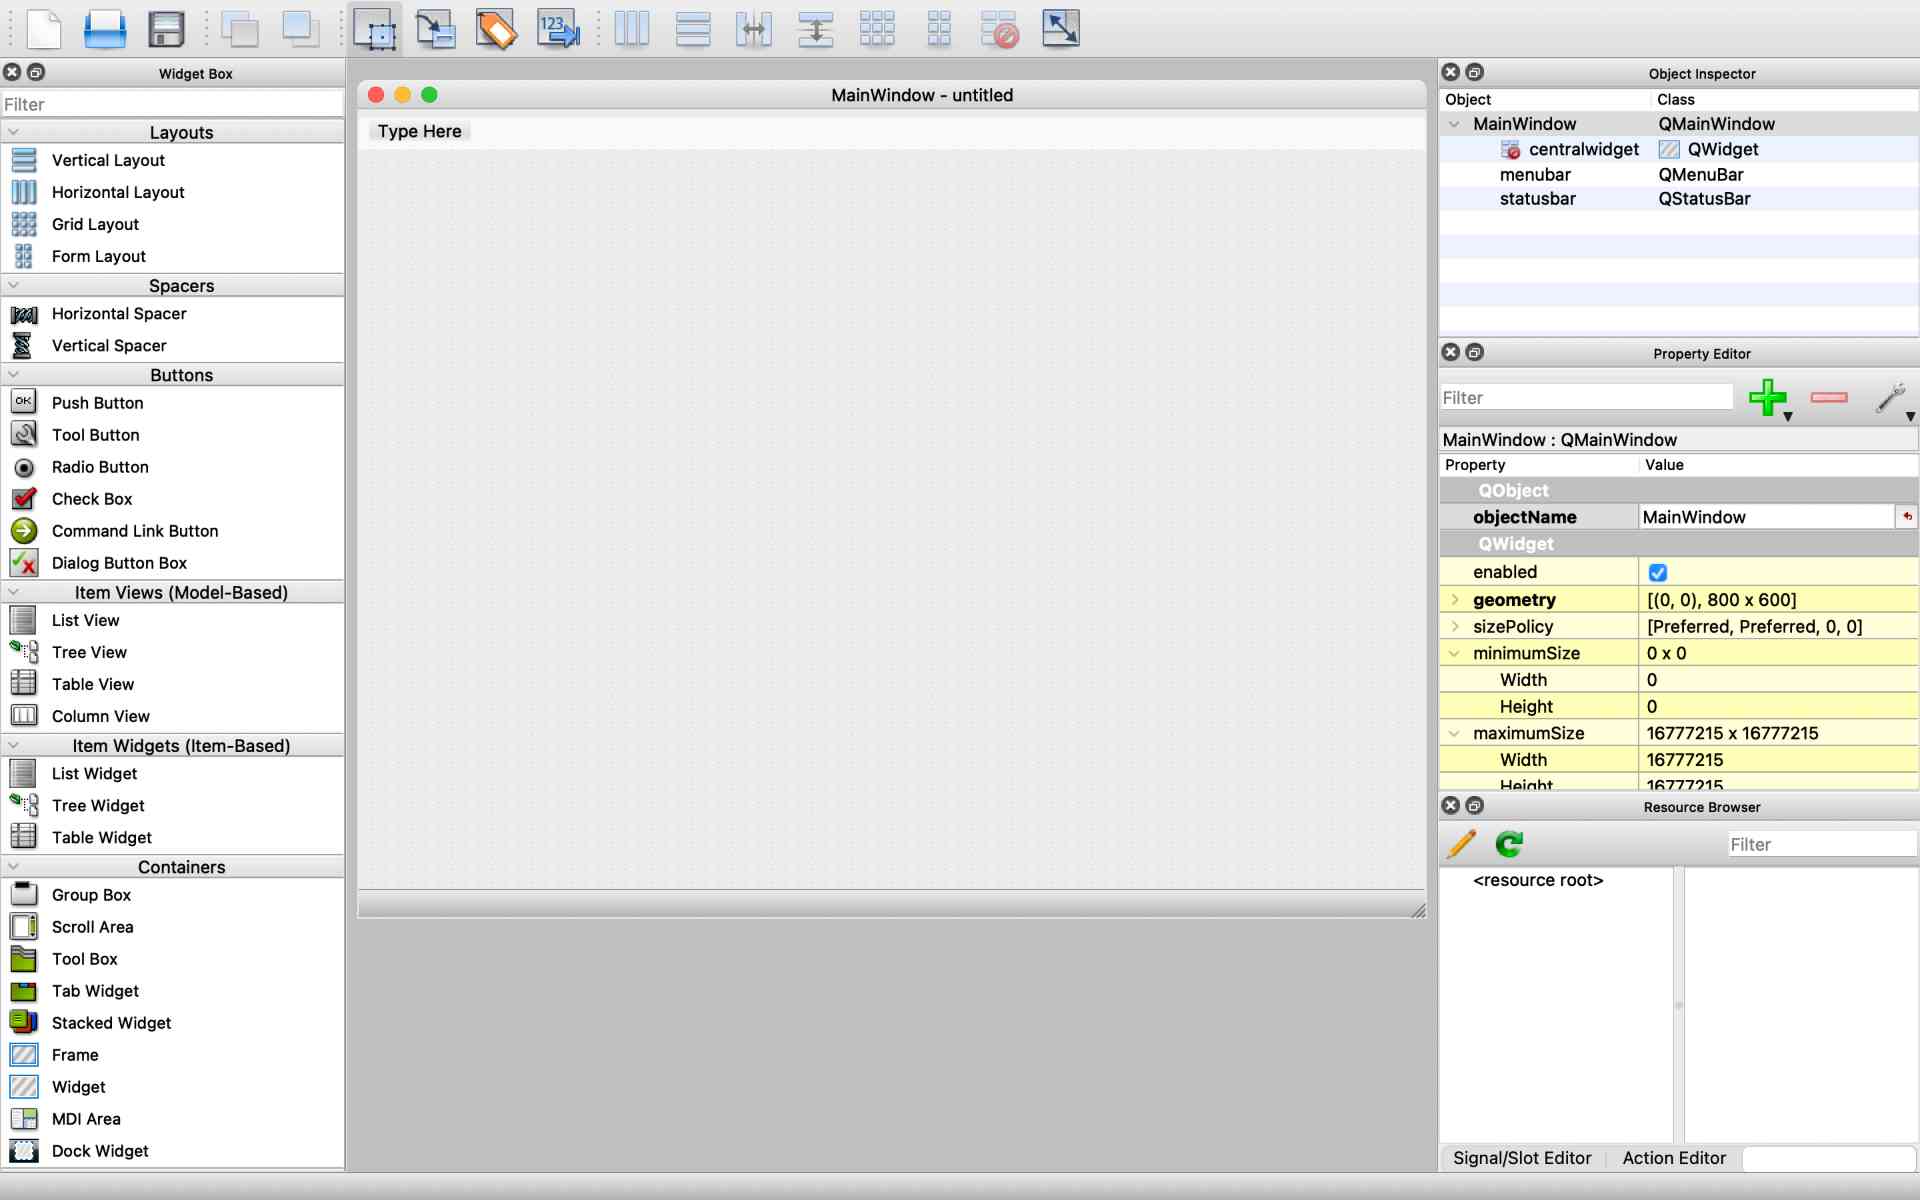Select Check Box in Widget Box

coord(92,499)
